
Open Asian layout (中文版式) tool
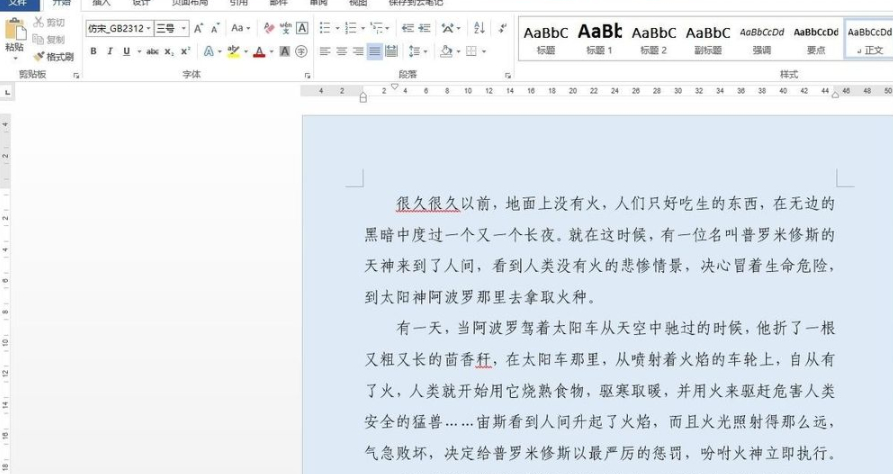(x=450, y=28)
